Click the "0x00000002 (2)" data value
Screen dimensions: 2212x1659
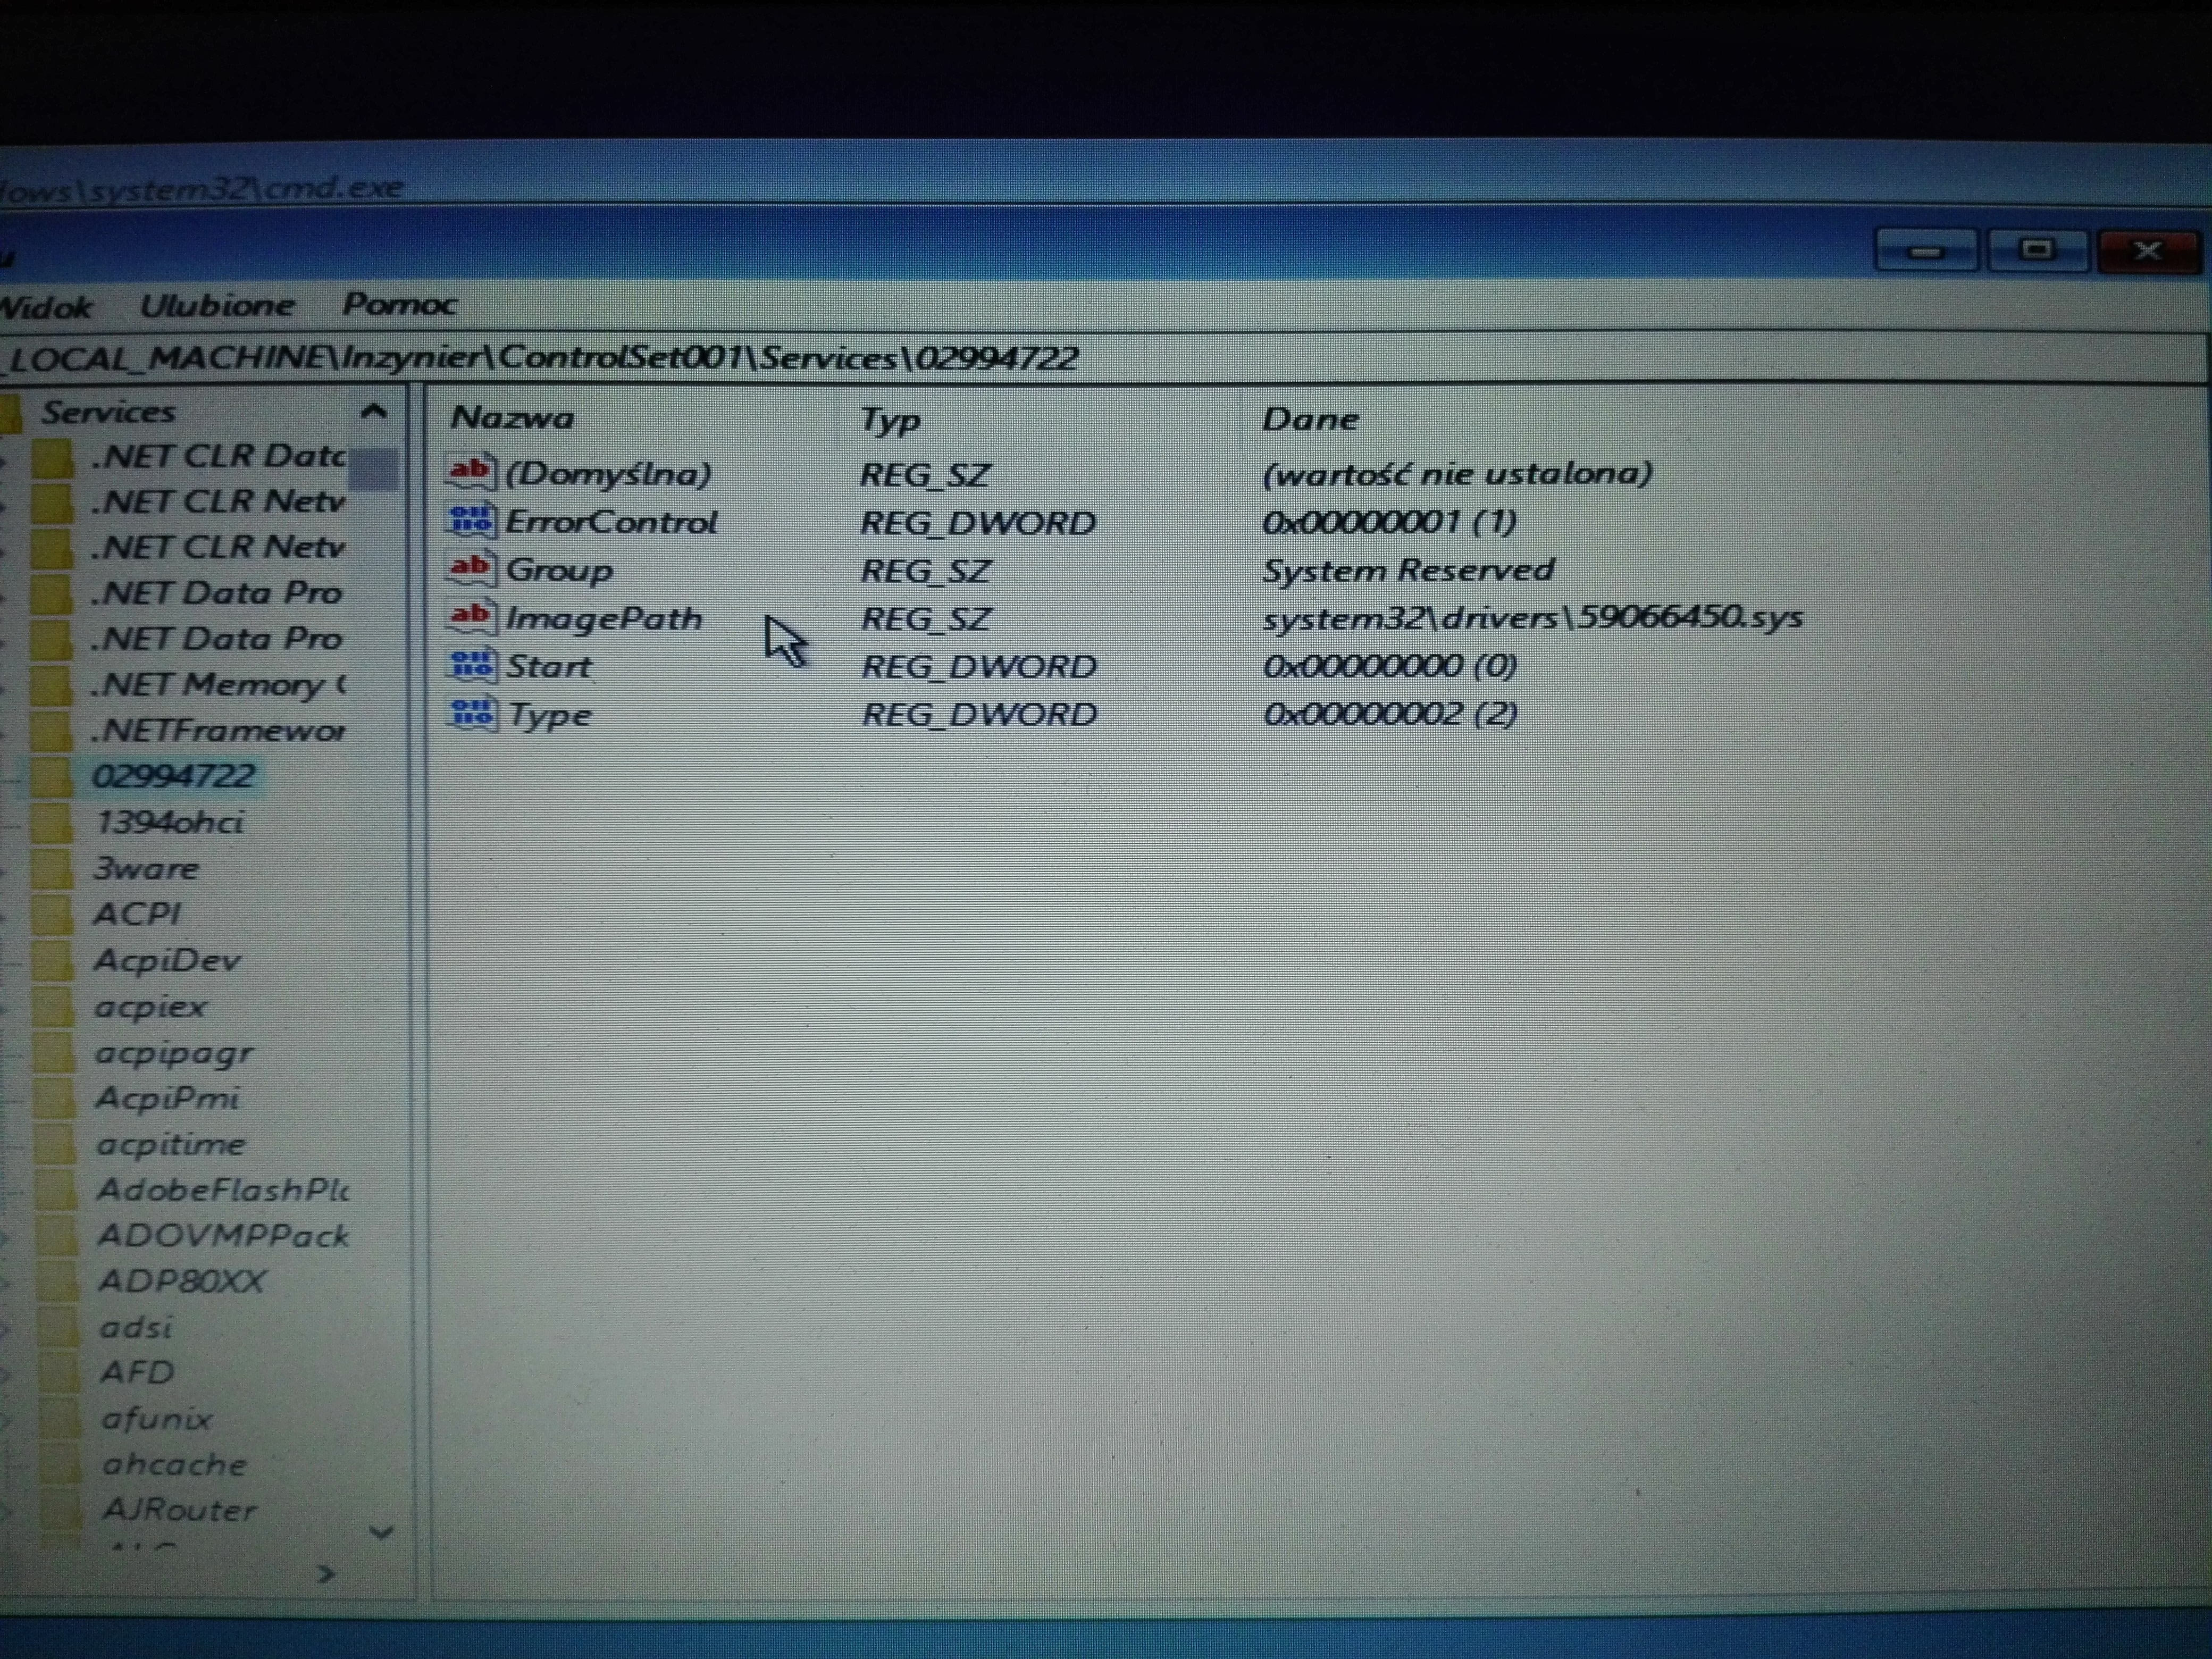pyautogui.click(x=1391, y=714)
